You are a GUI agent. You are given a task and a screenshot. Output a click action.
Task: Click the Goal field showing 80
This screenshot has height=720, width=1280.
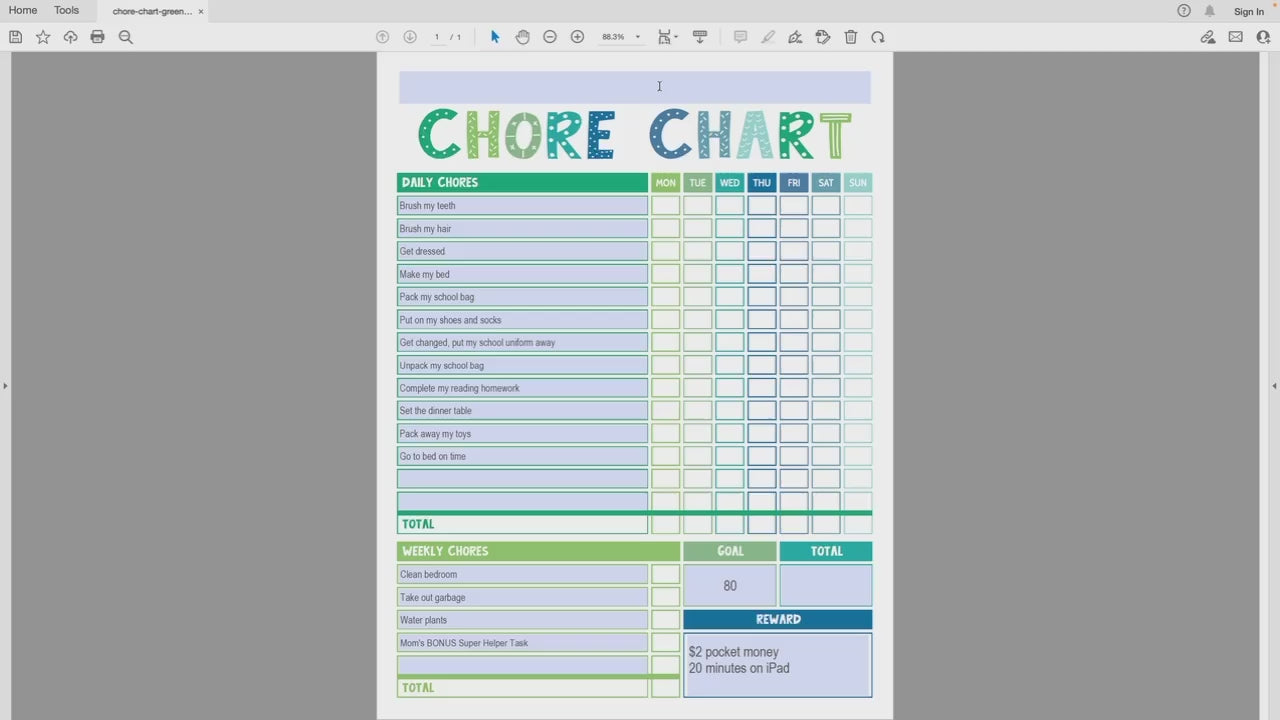[729, 586]
